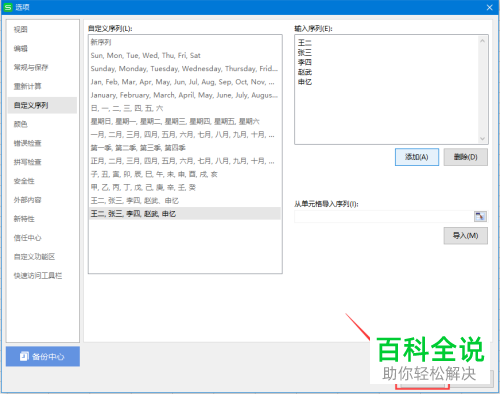Click the 导入(M) import button
This screenshot has height=394, width=500.
[465, 236]
